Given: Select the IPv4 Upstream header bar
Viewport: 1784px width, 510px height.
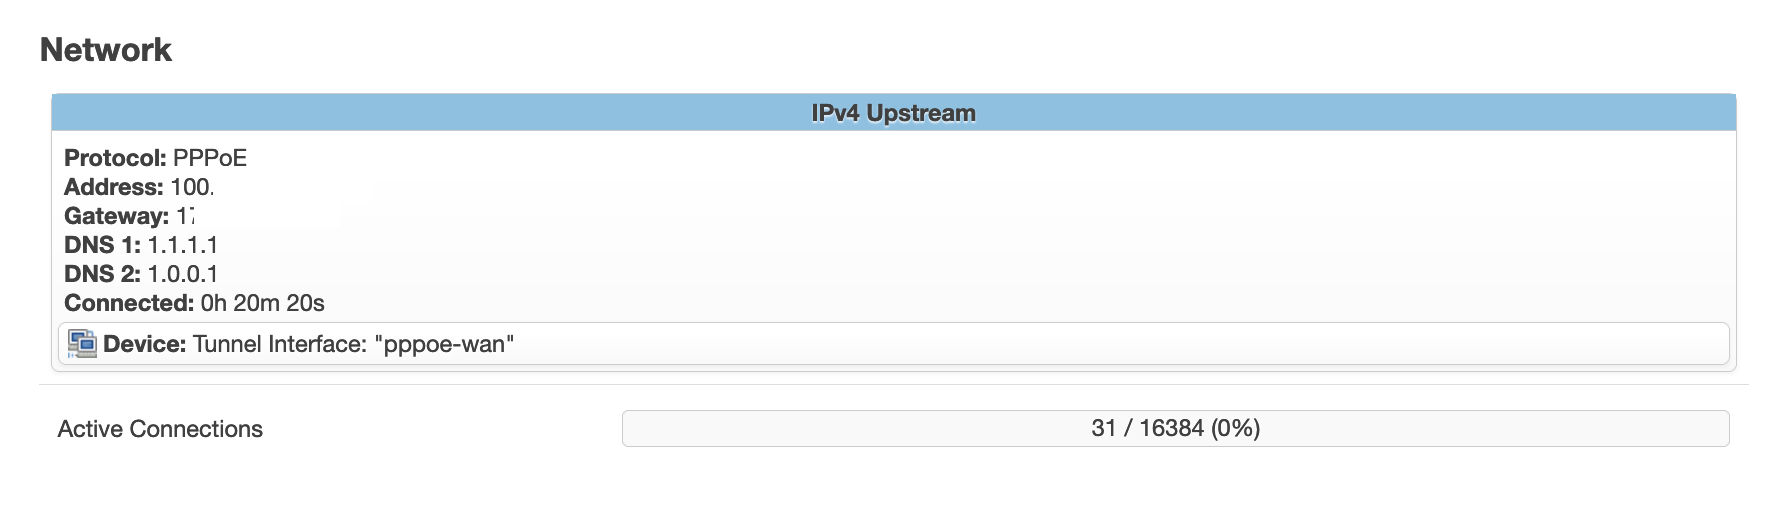Looking at the screenshot, I should click(x=893, y=113).
